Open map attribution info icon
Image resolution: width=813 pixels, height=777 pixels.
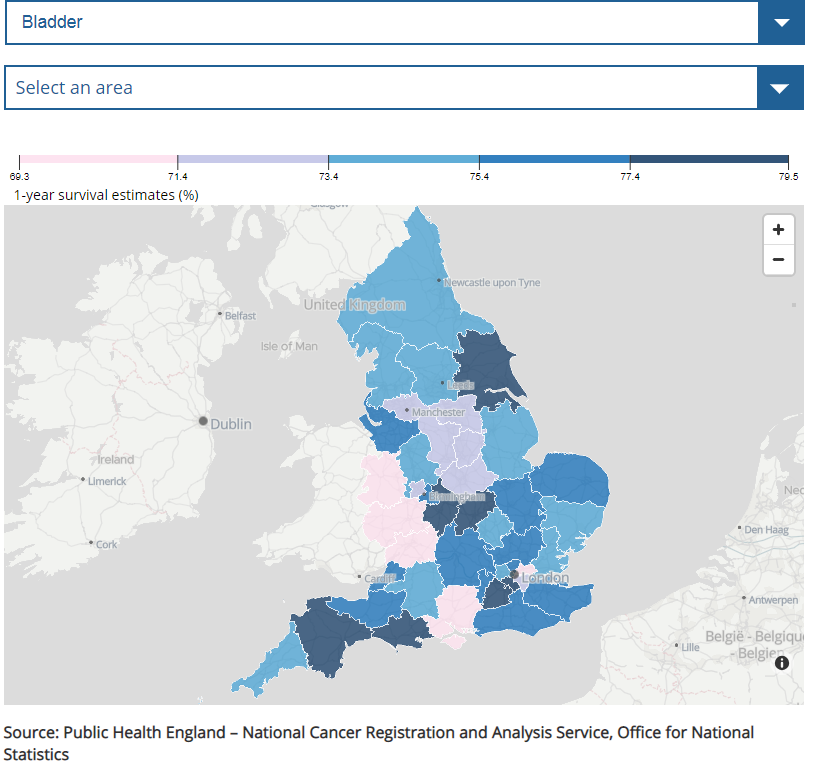coord(781,662)
